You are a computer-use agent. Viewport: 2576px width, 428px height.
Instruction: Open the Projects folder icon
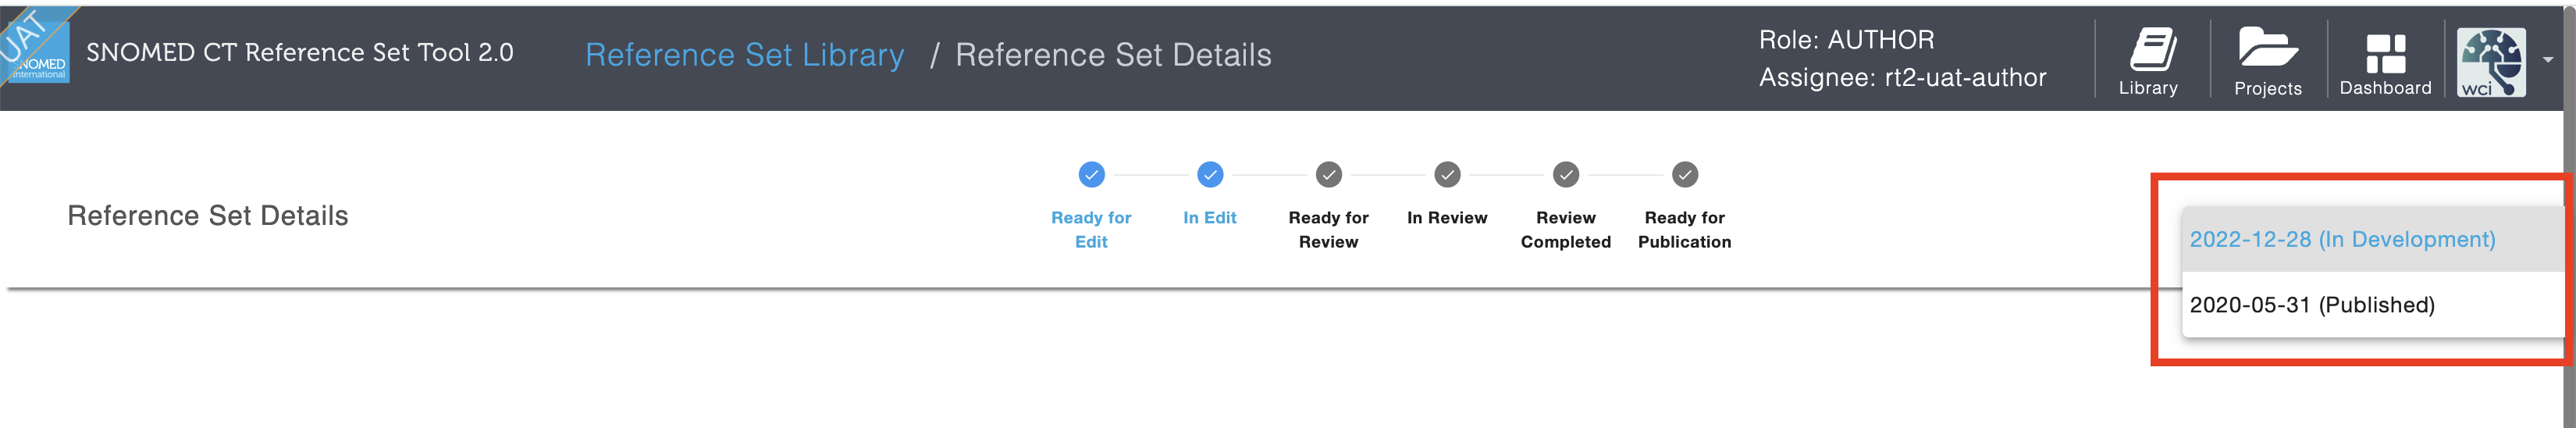2267,48
